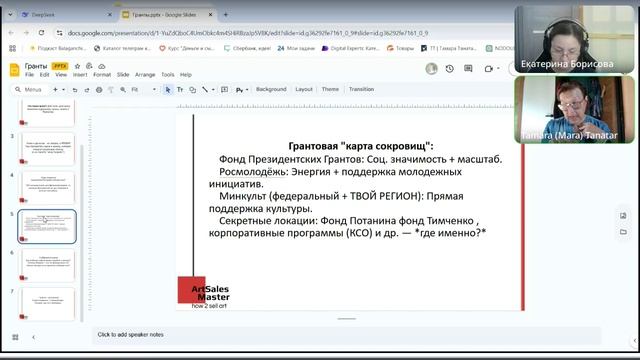The height and width of the screenshot is (360, 640).
Task: Click the camera record icon
Action: (489, 69)
